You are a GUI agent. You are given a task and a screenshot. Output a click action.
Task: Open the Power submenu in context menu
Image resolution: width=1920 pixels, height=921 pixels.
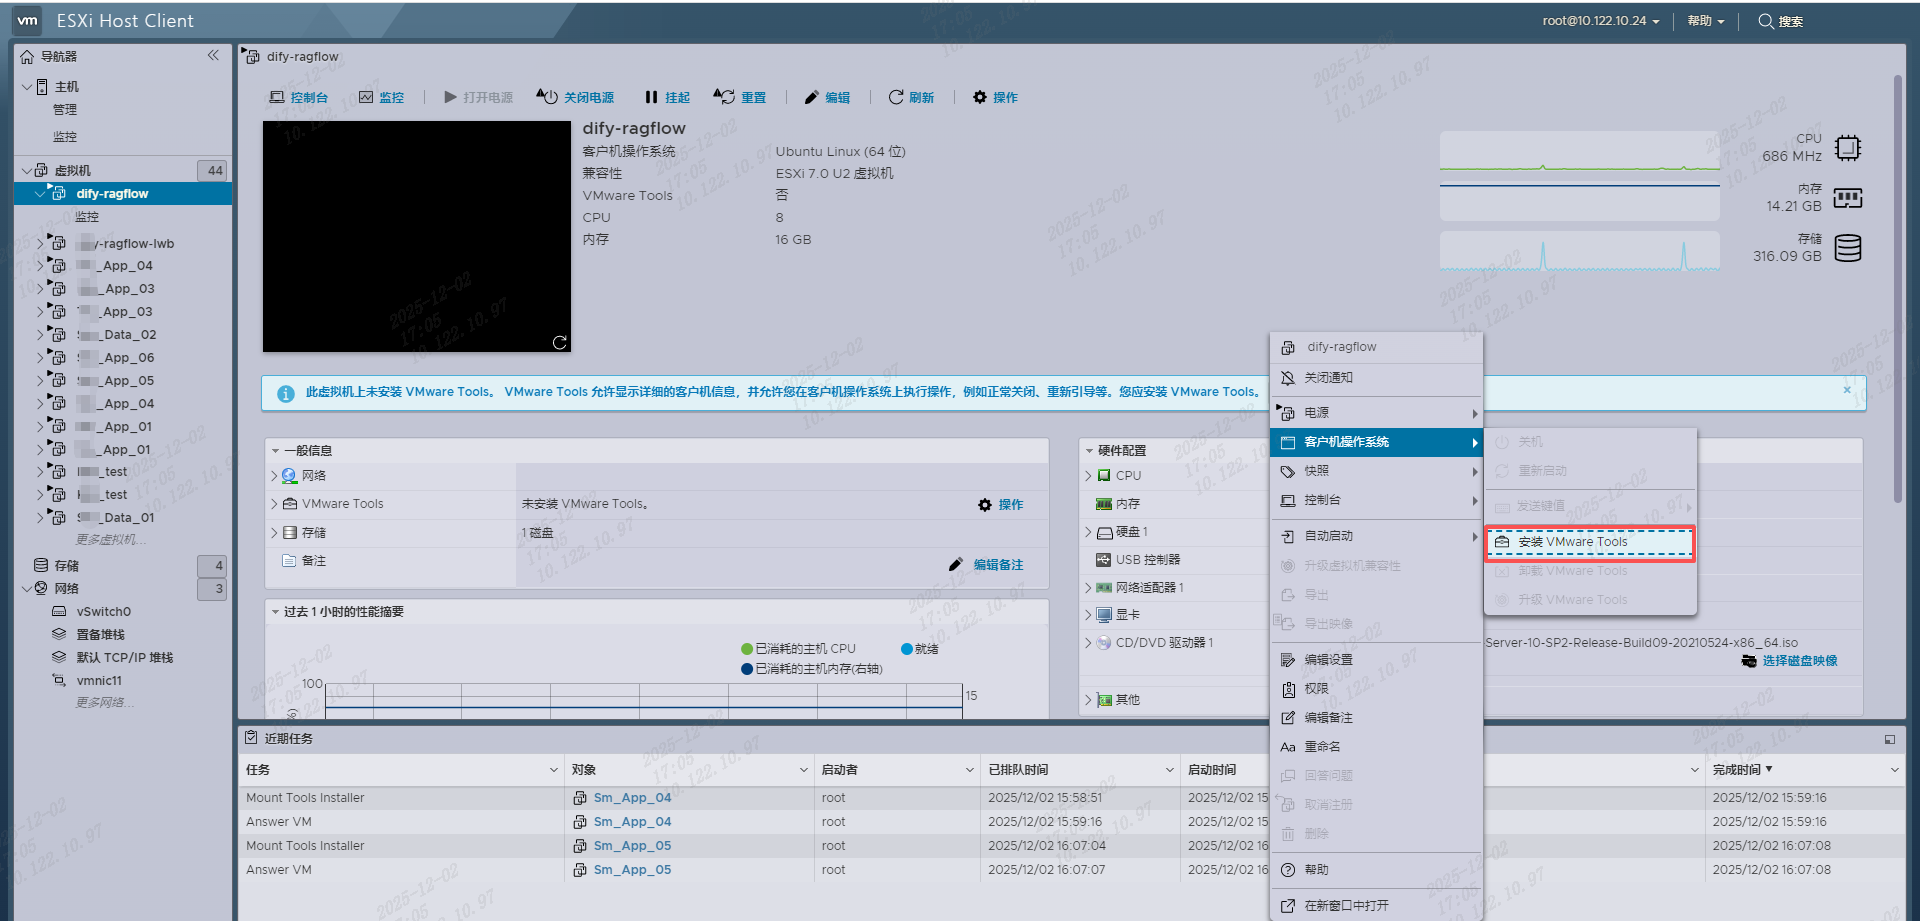click(1376, 413)
